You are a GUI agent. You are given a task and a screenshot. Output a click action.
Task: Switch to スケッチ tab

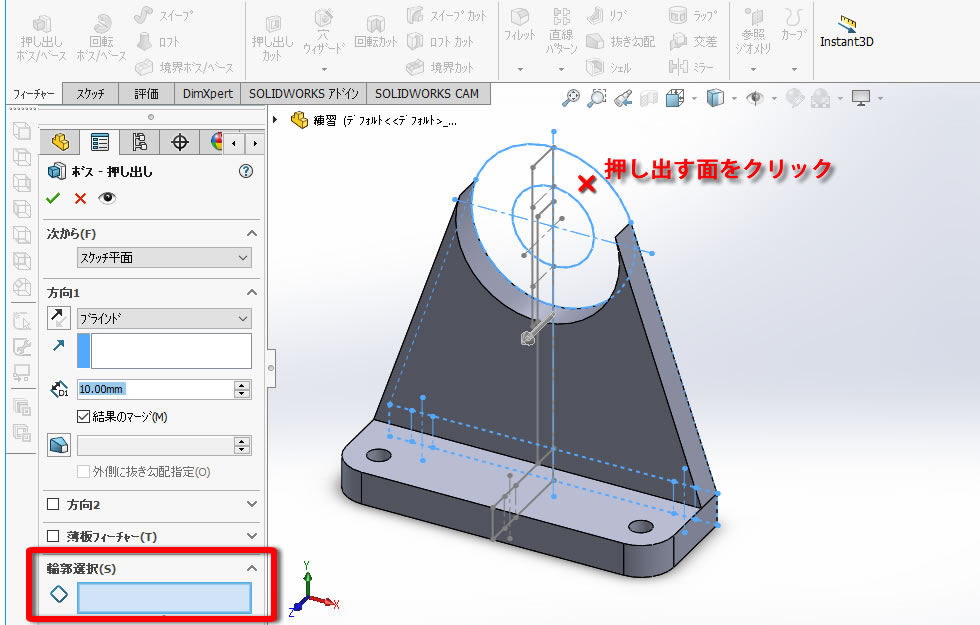pyautogui.click(x=91, y=94)
